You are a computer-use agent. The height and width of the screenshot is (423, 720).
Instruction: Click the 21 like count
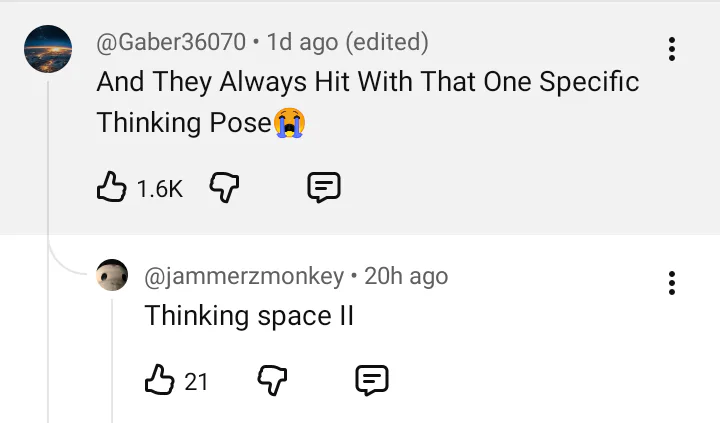[196, 381]
